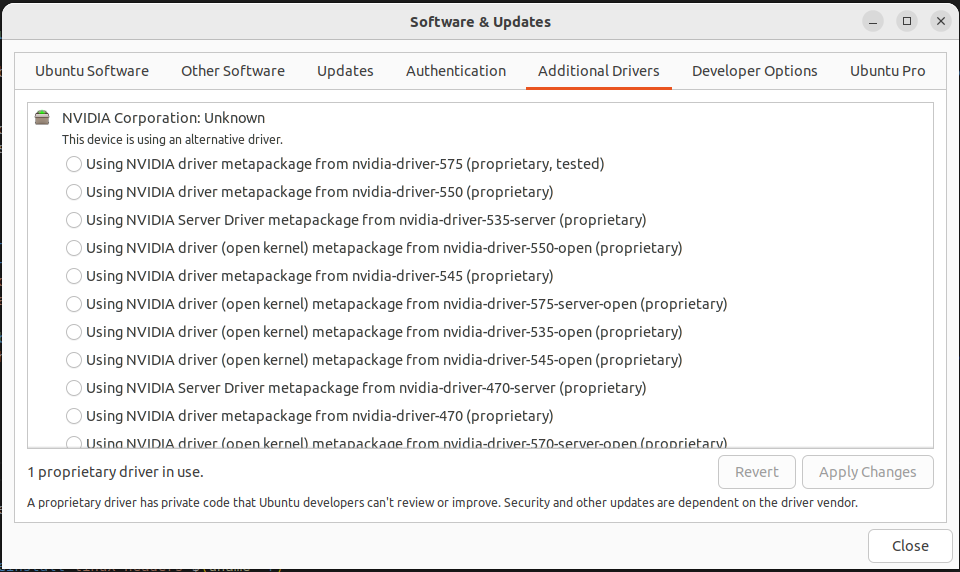The width and height of the screenshot is (960, 572).
Task: Choose nvidia-driver-535-open open kernel driver
Action: pyautogui.click(x=73, y=332)
